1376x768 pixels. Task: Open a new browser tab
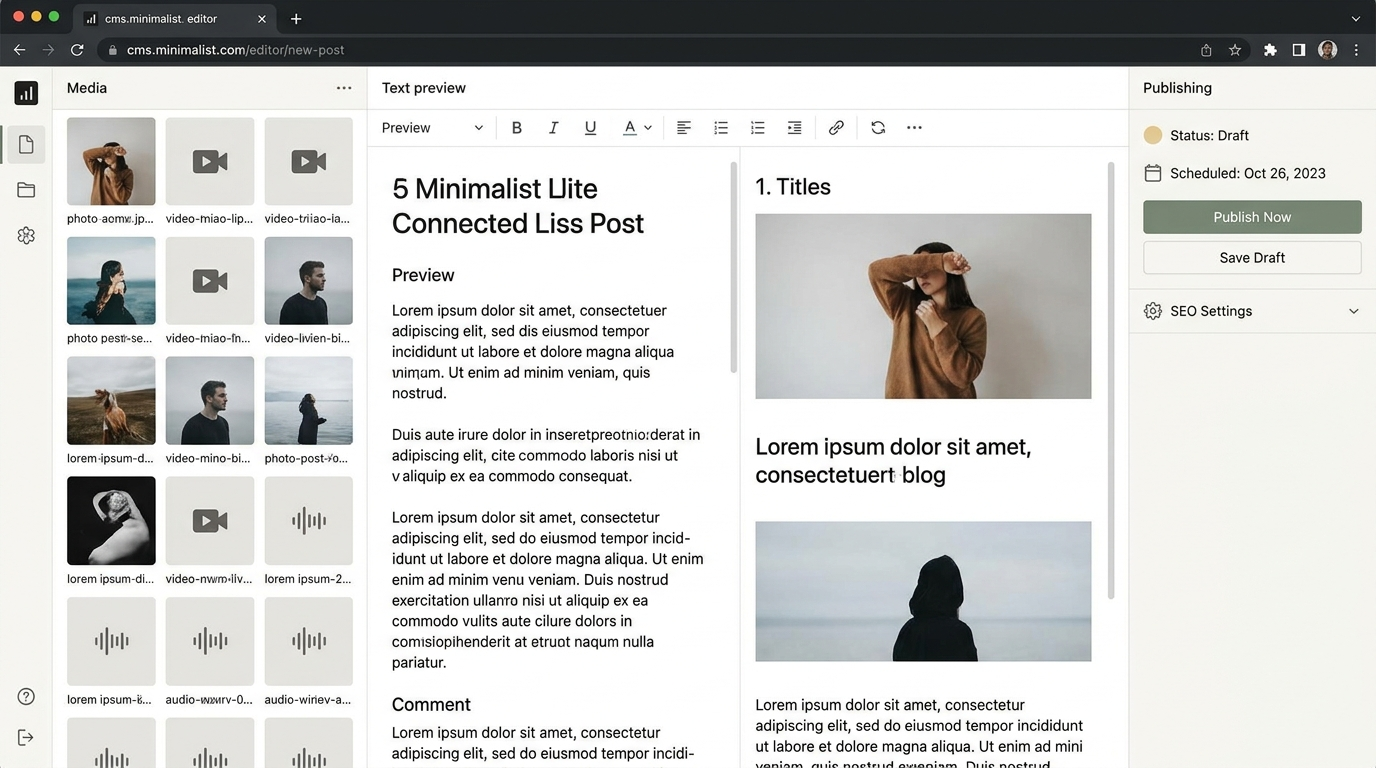click(x=296, y=19)
